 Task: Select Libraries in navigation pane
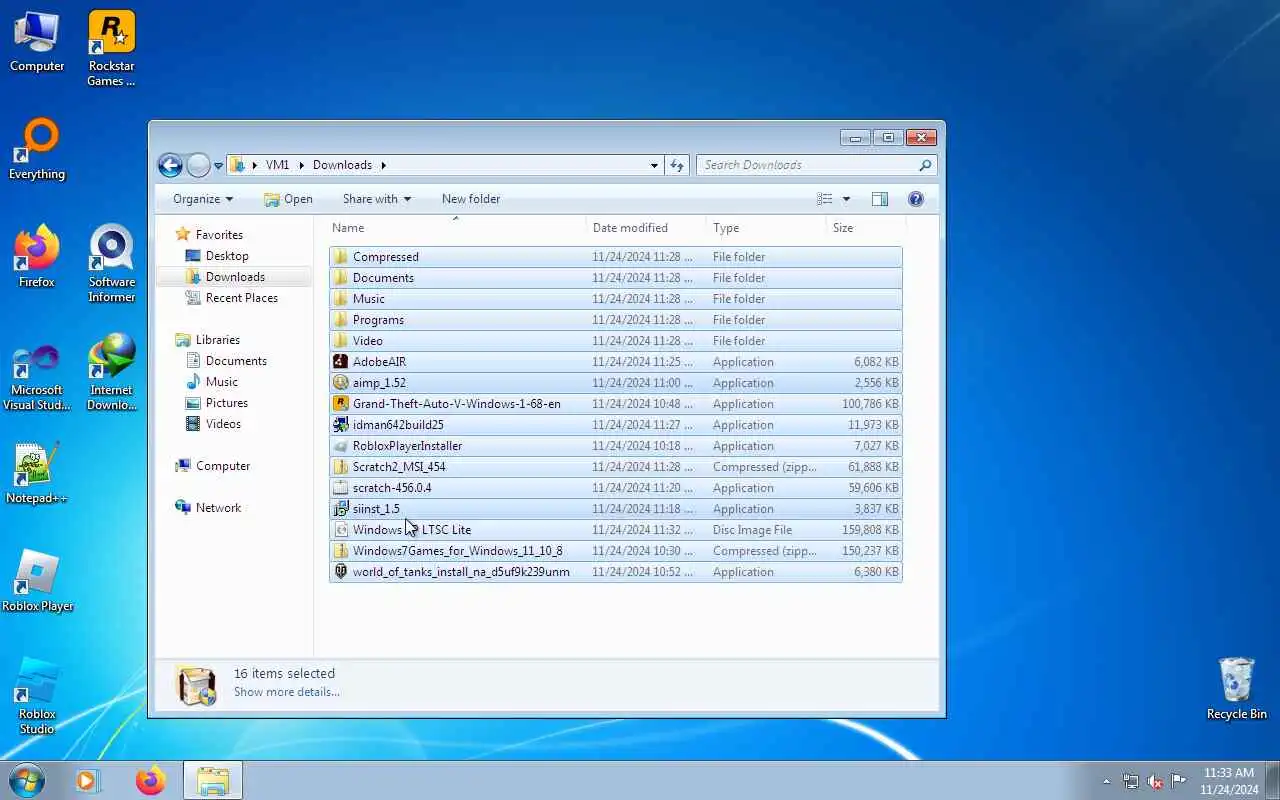[x=217, y=340]
